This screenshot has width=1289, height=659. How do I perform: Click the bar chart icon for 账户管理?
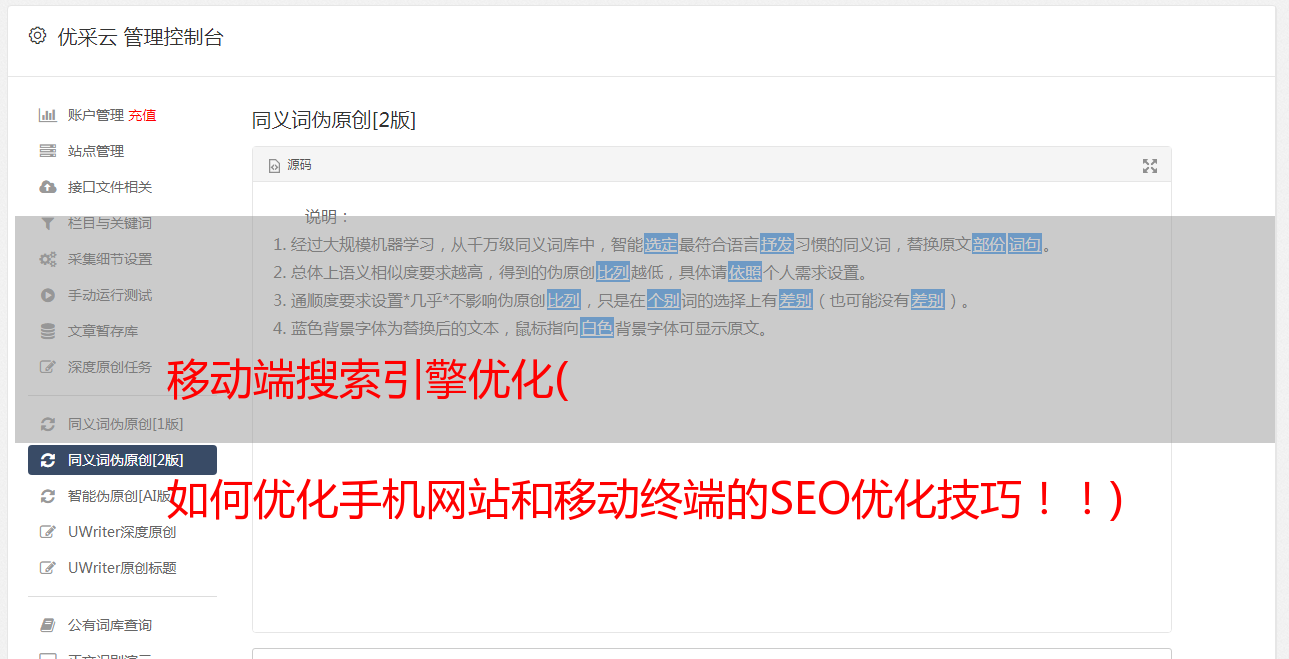47,115
